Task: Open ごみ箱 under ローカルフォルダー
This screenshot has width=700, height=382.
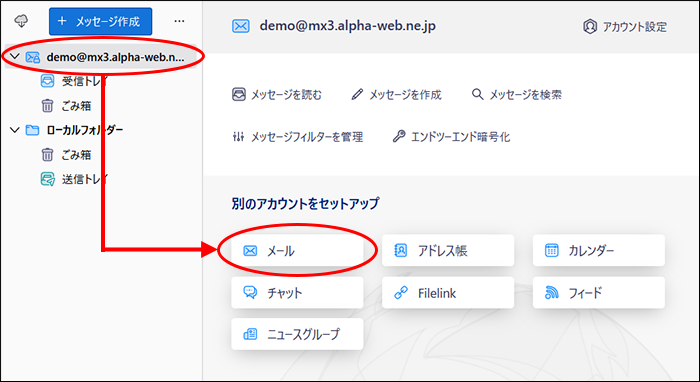Action: pos(66,155)
